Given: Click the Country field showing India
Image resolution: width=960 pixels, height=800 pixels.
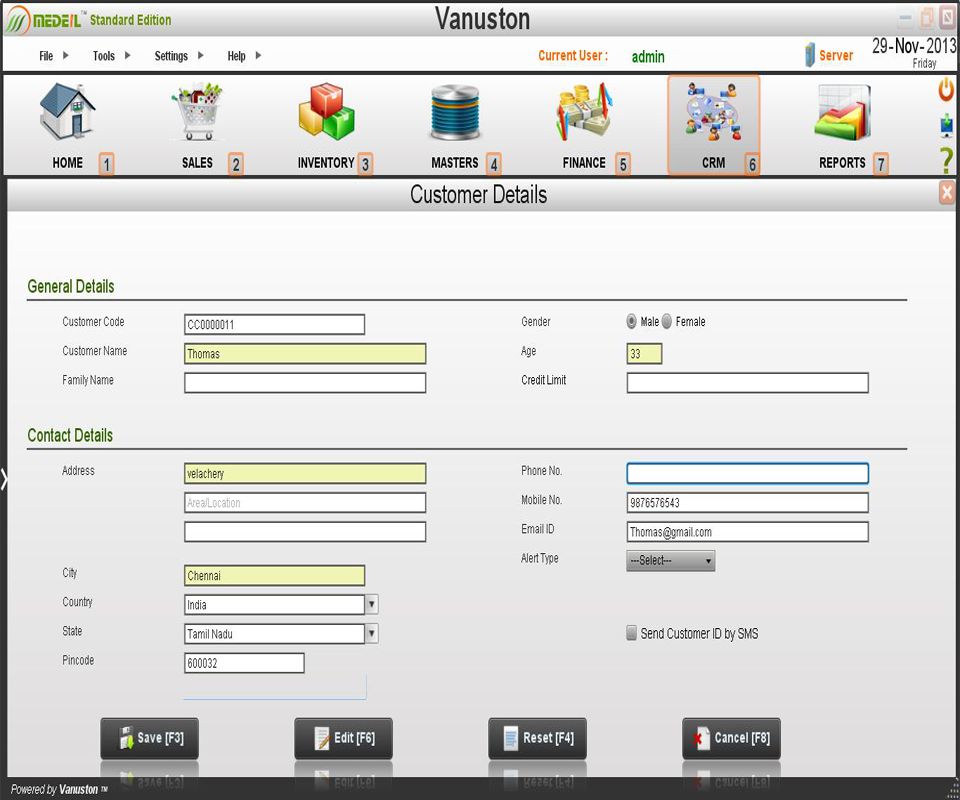Looking at the screenshot, I should 274,605.
